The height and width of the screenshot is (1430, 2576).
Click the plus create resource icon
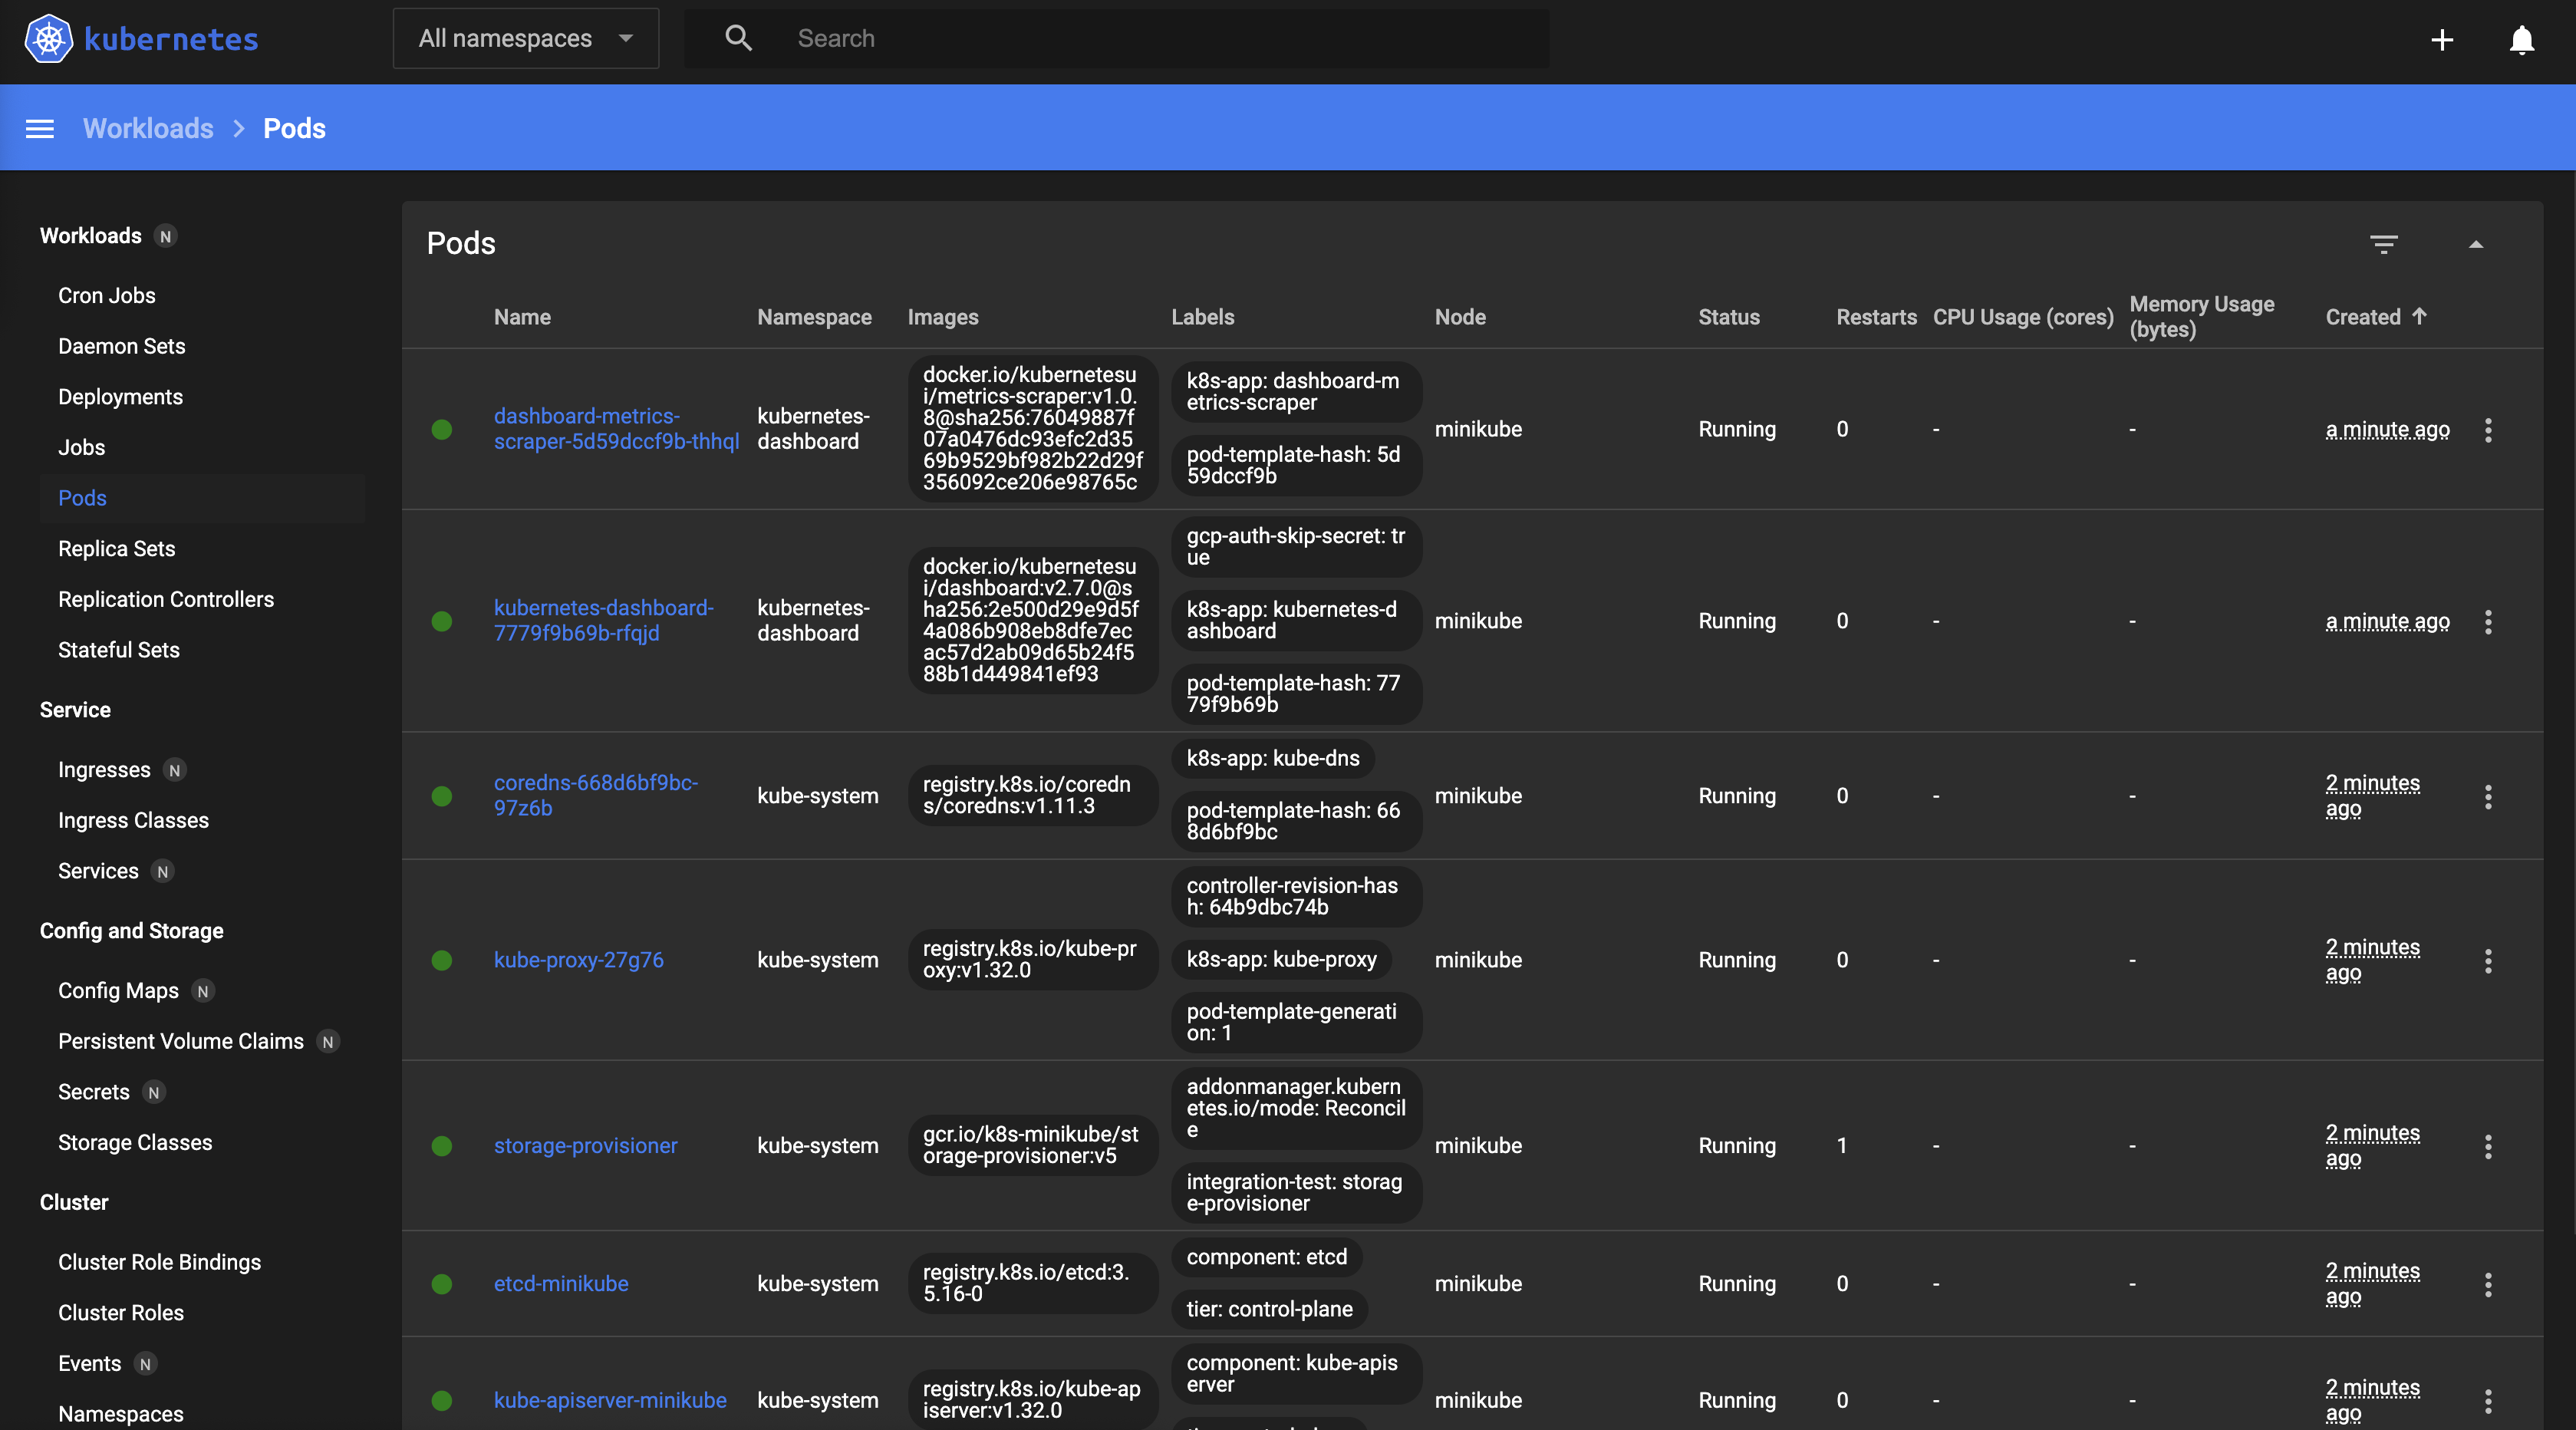click(2442, 40)
